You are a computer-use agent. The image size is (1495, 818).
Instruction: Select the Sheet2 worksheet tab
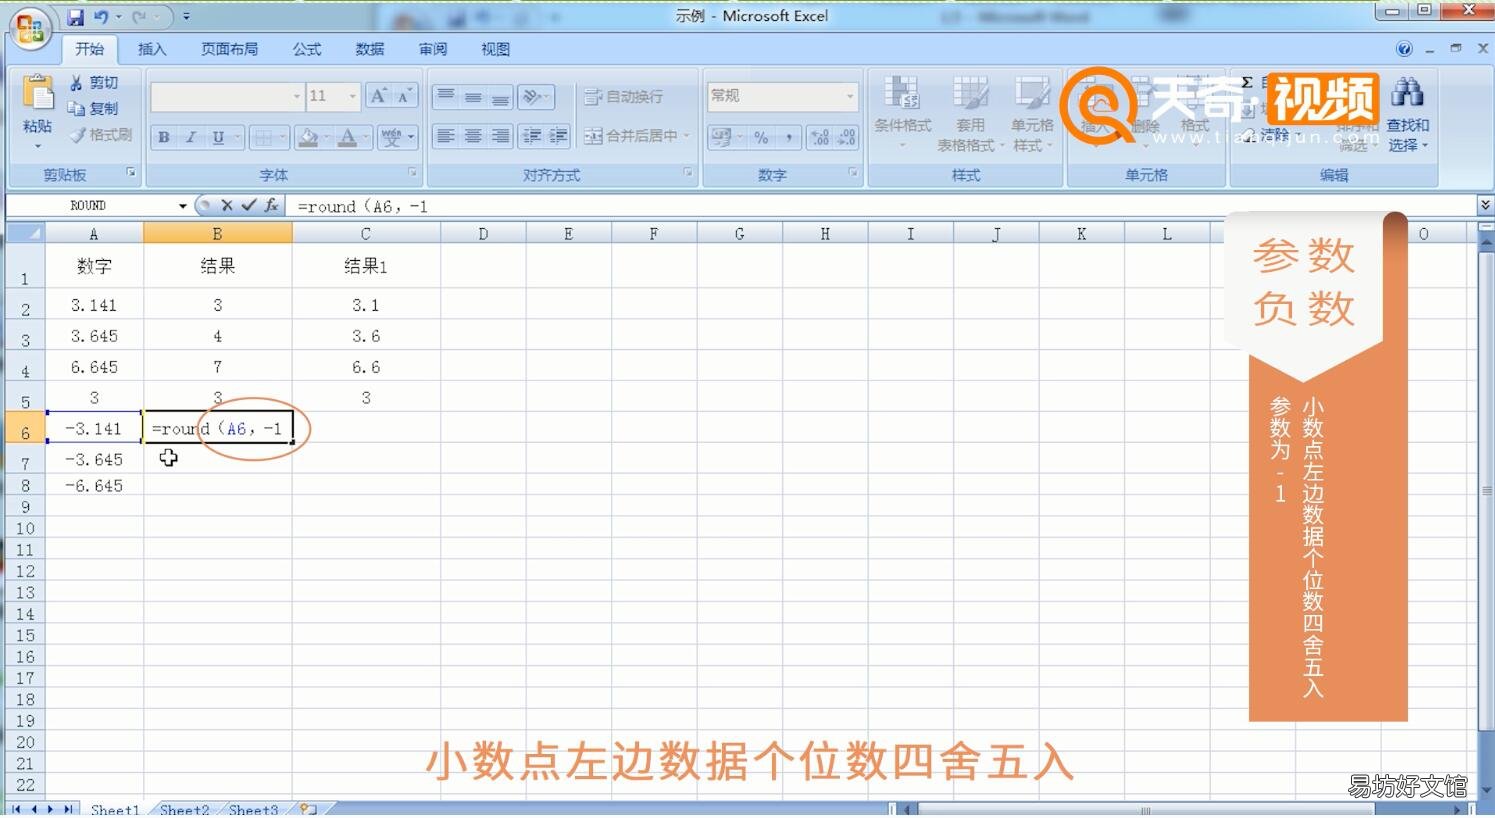[x=185, y=809]
